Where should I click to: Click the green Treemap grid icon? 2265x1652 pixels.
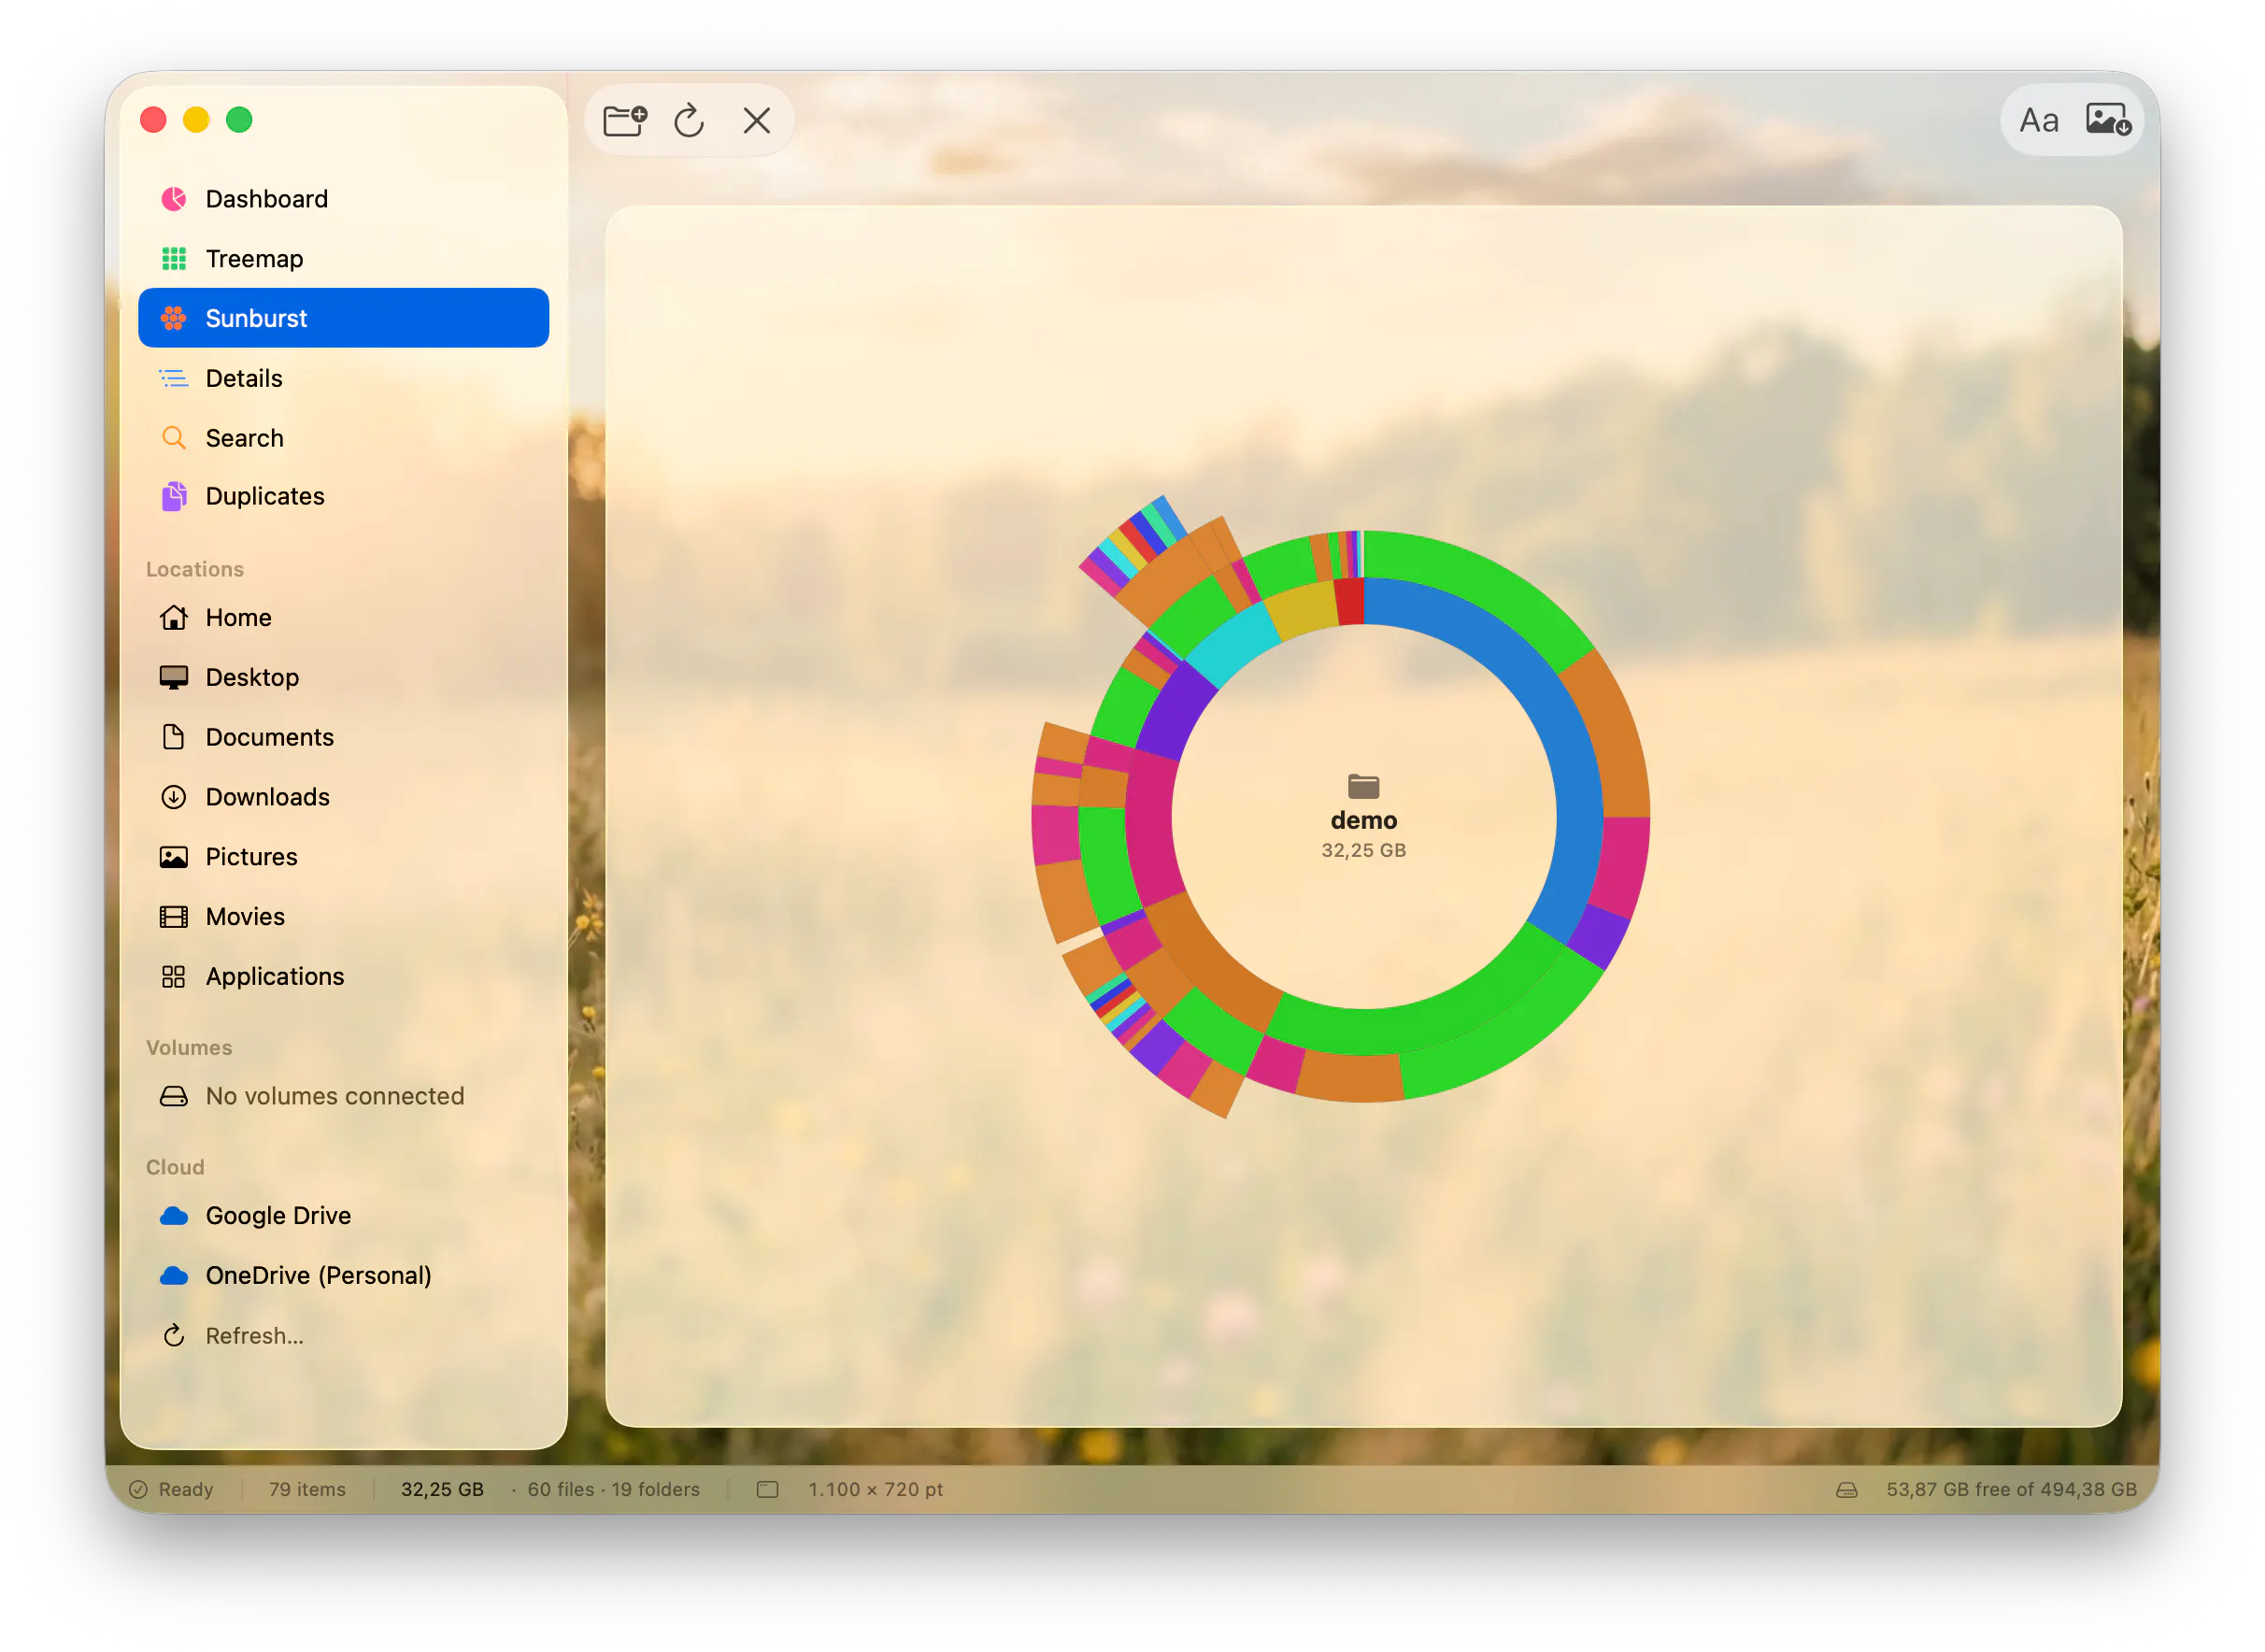(x=174, y=259)
